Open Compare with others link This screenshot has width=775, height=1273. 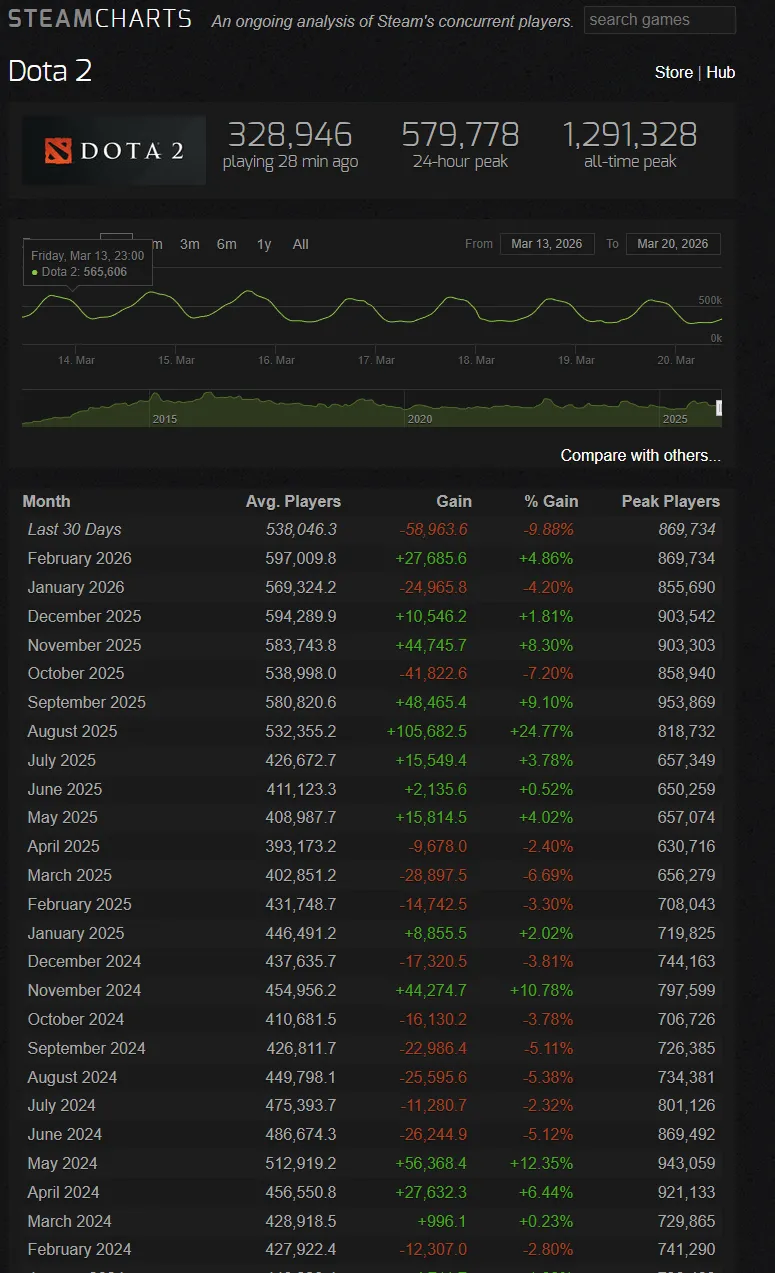641,455
